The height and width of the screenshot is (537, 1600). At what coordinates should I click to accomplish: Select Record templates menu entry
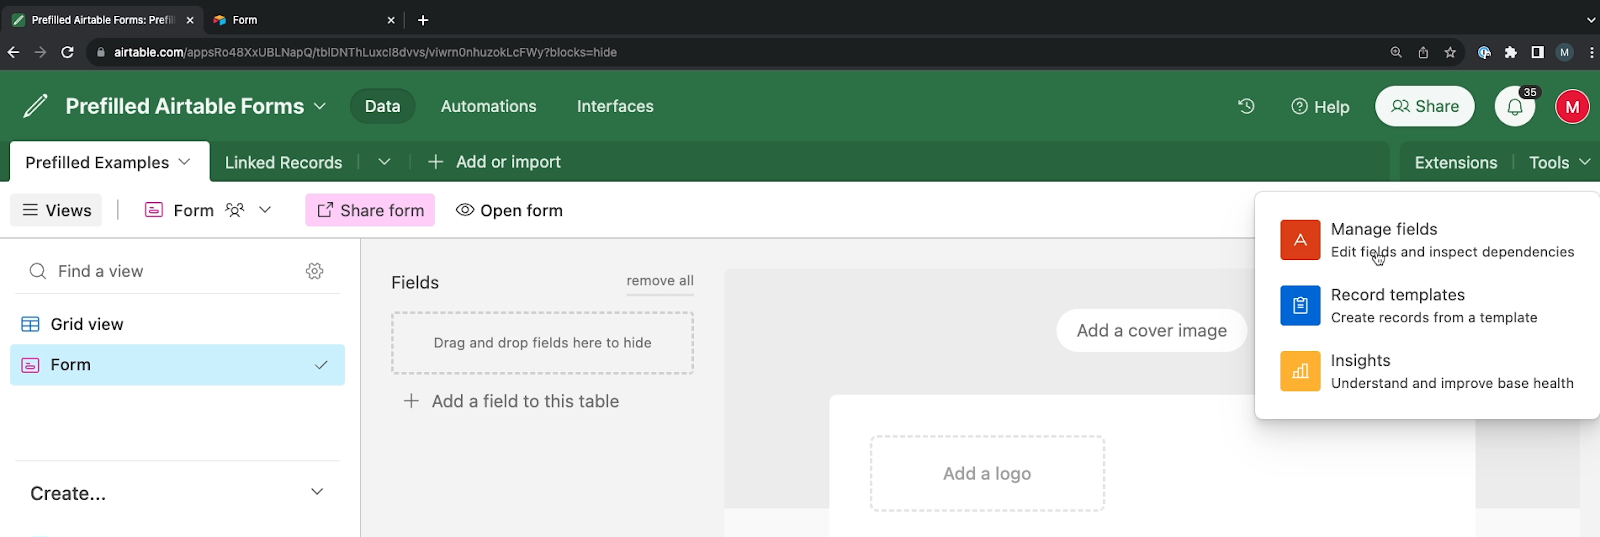1427,305
